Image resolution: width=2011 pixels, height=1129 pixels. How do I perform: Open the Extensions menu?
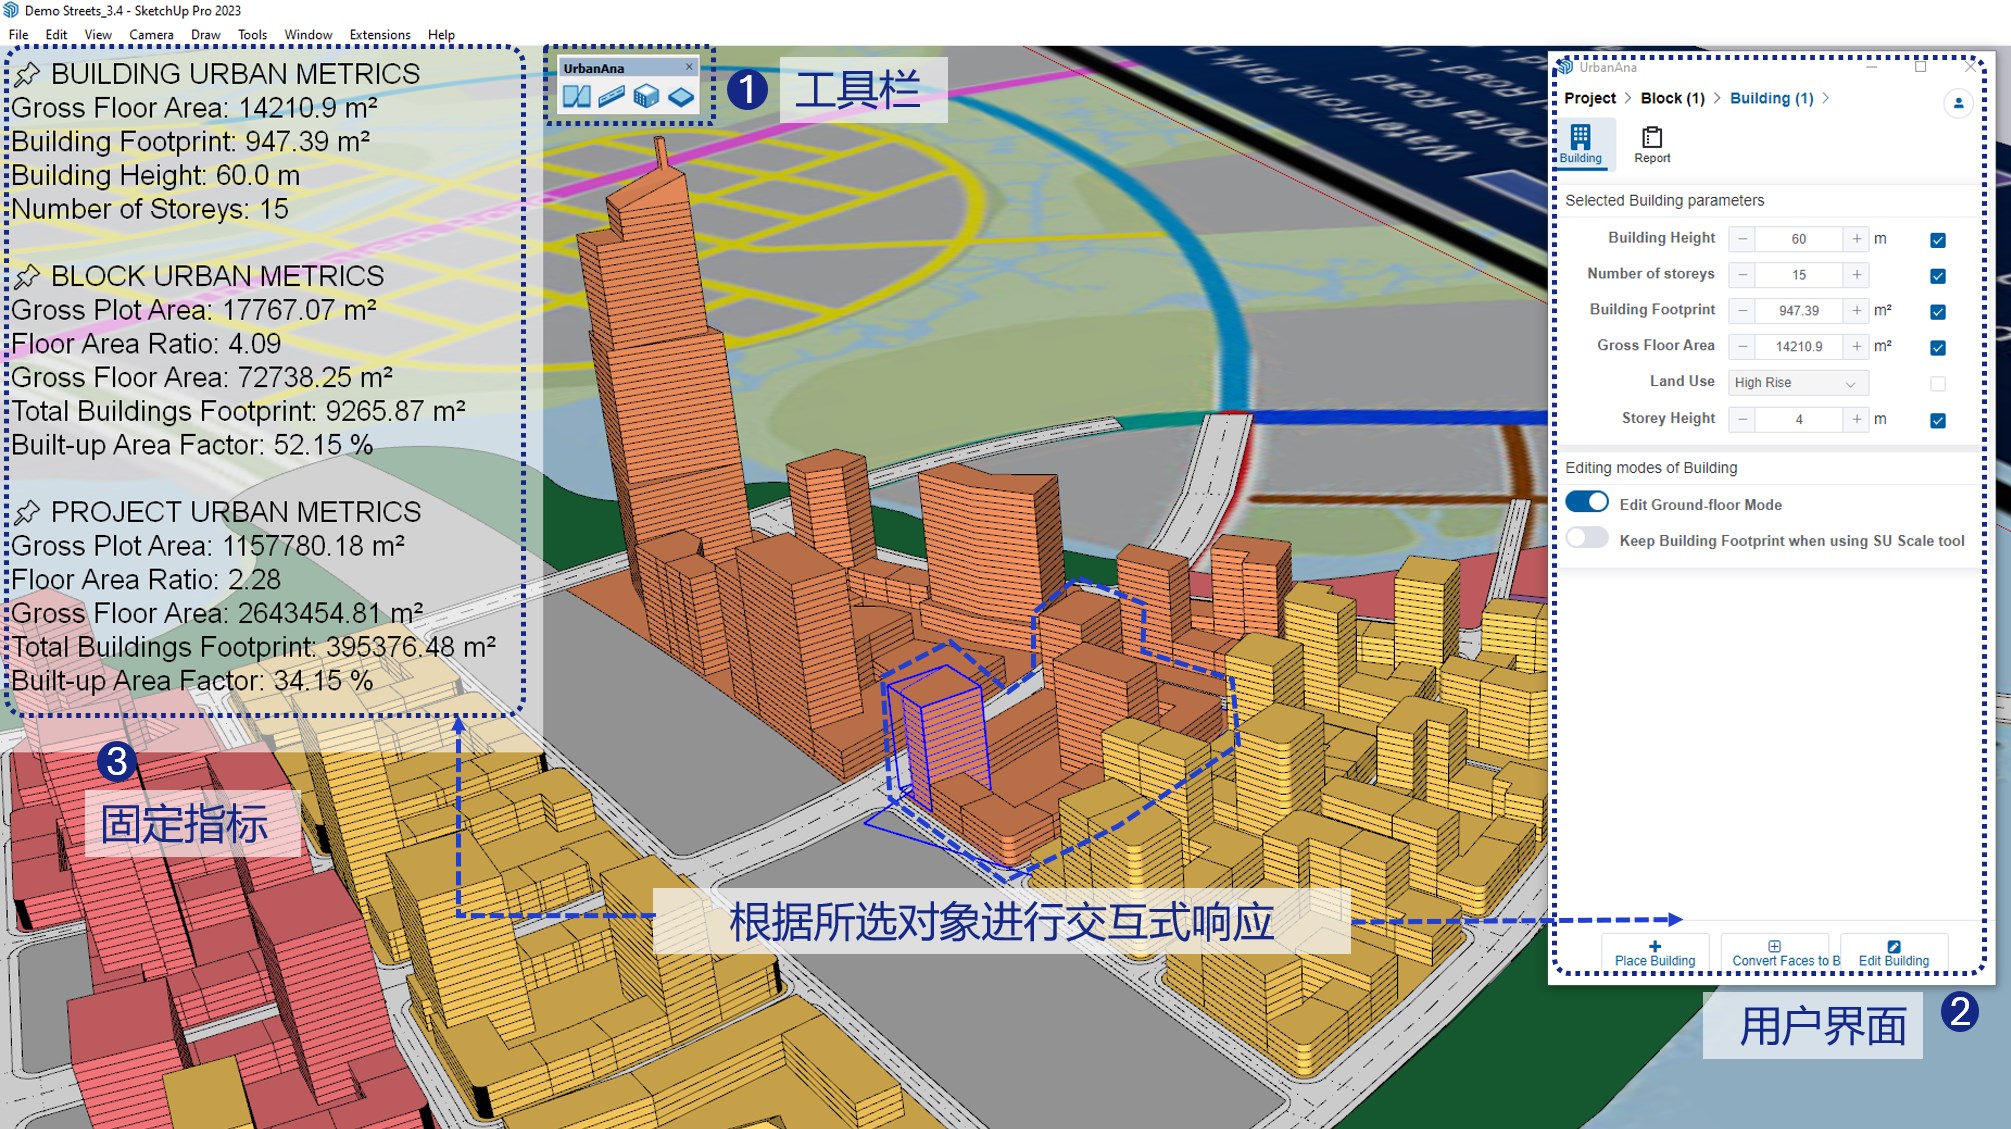(379, 33)
